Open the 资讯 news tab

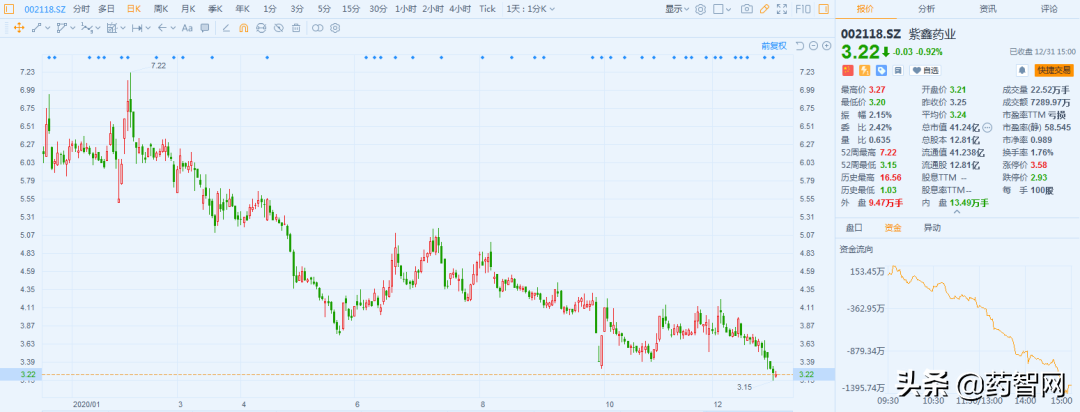click(988, 9)
